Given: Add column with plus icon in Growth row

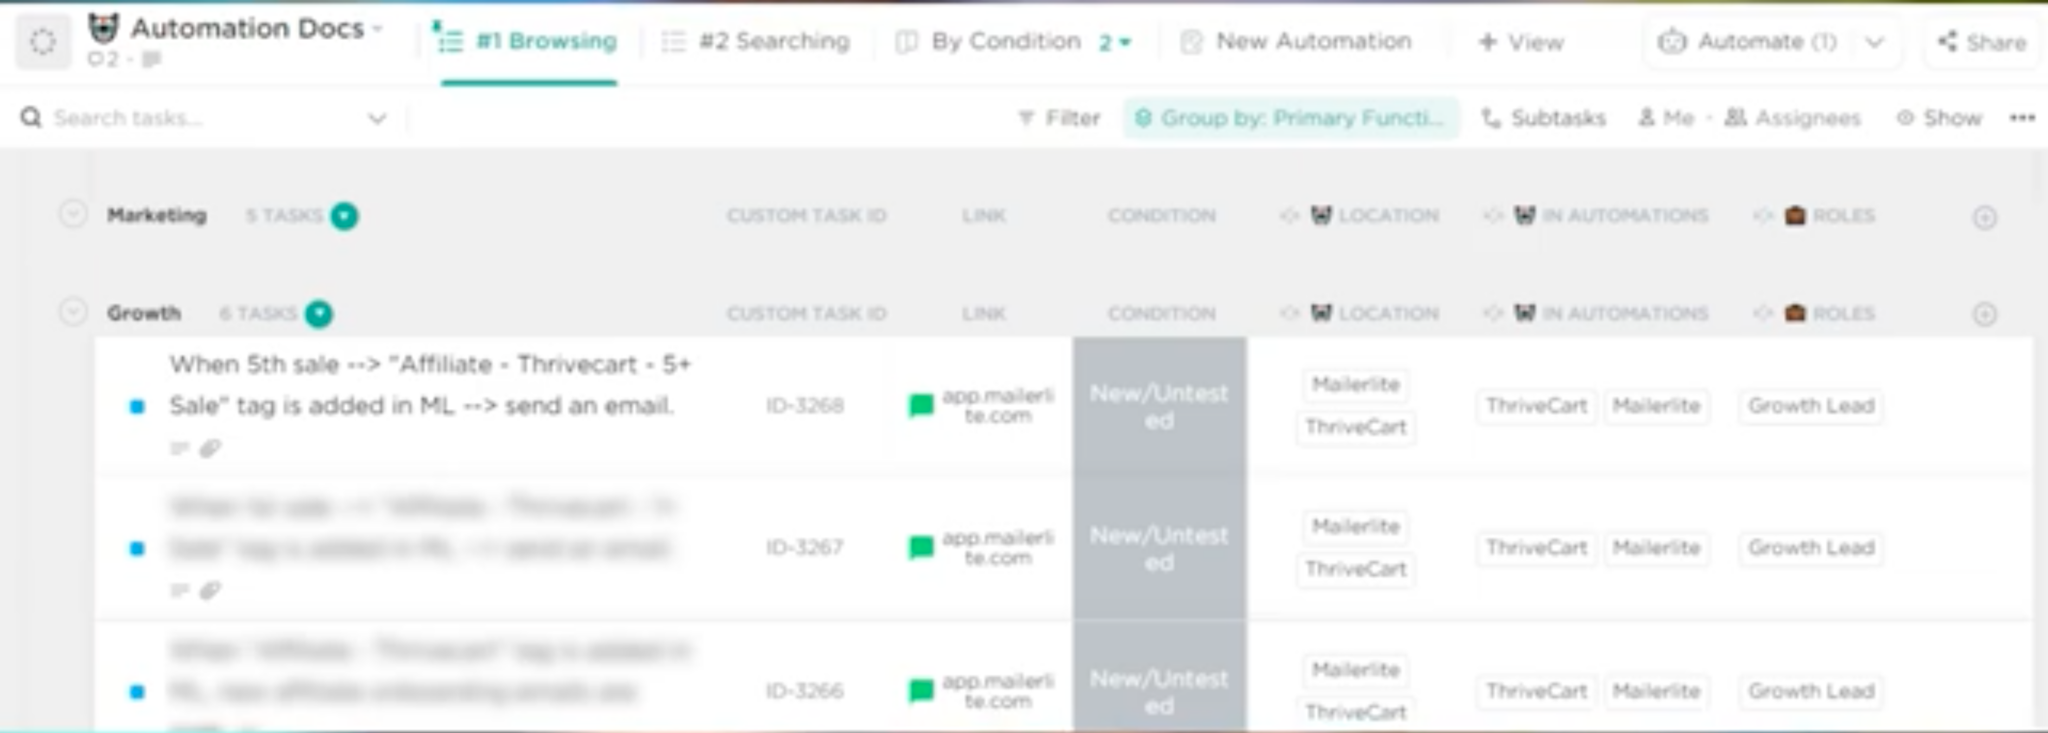Looking at the screenshot, I should click(x=1985, y=314).
